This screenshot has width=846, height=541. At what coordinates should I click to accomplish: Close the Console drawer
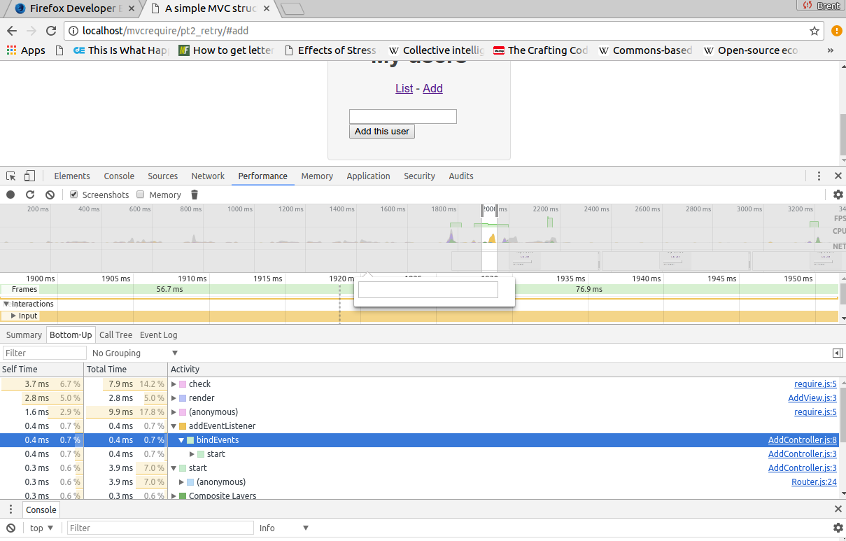(838, 509)
